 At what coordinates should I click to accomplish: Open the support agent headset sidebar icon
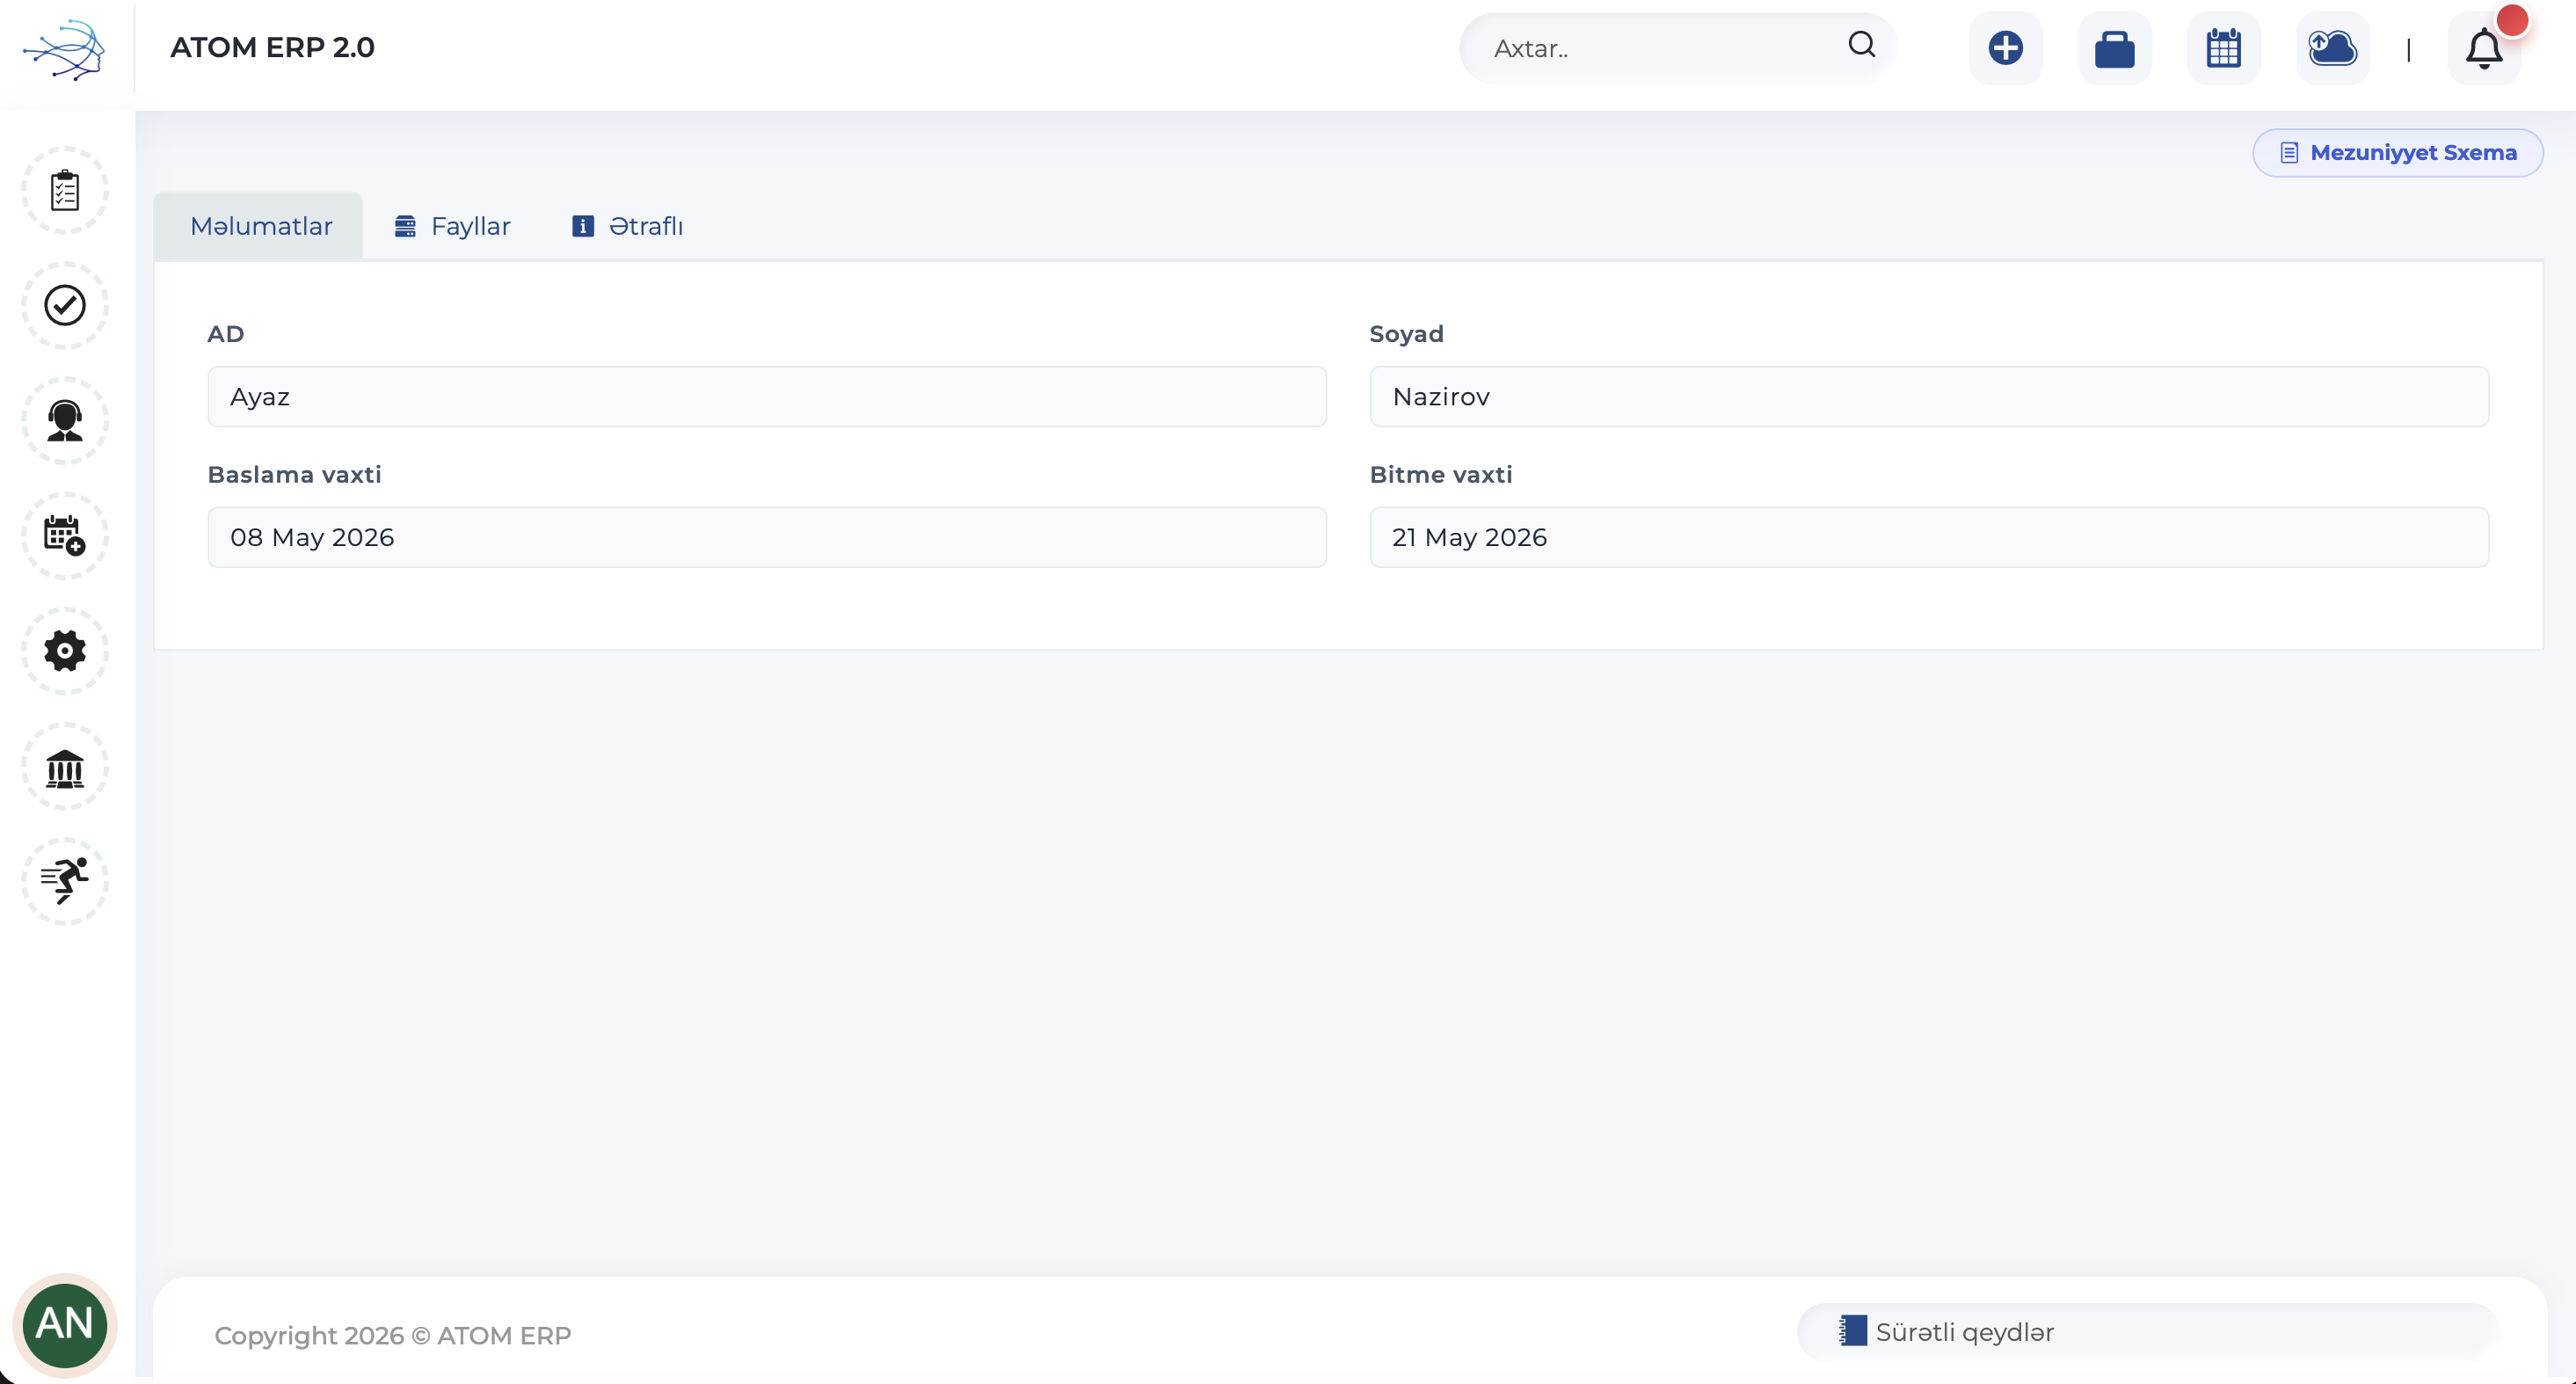65,420
